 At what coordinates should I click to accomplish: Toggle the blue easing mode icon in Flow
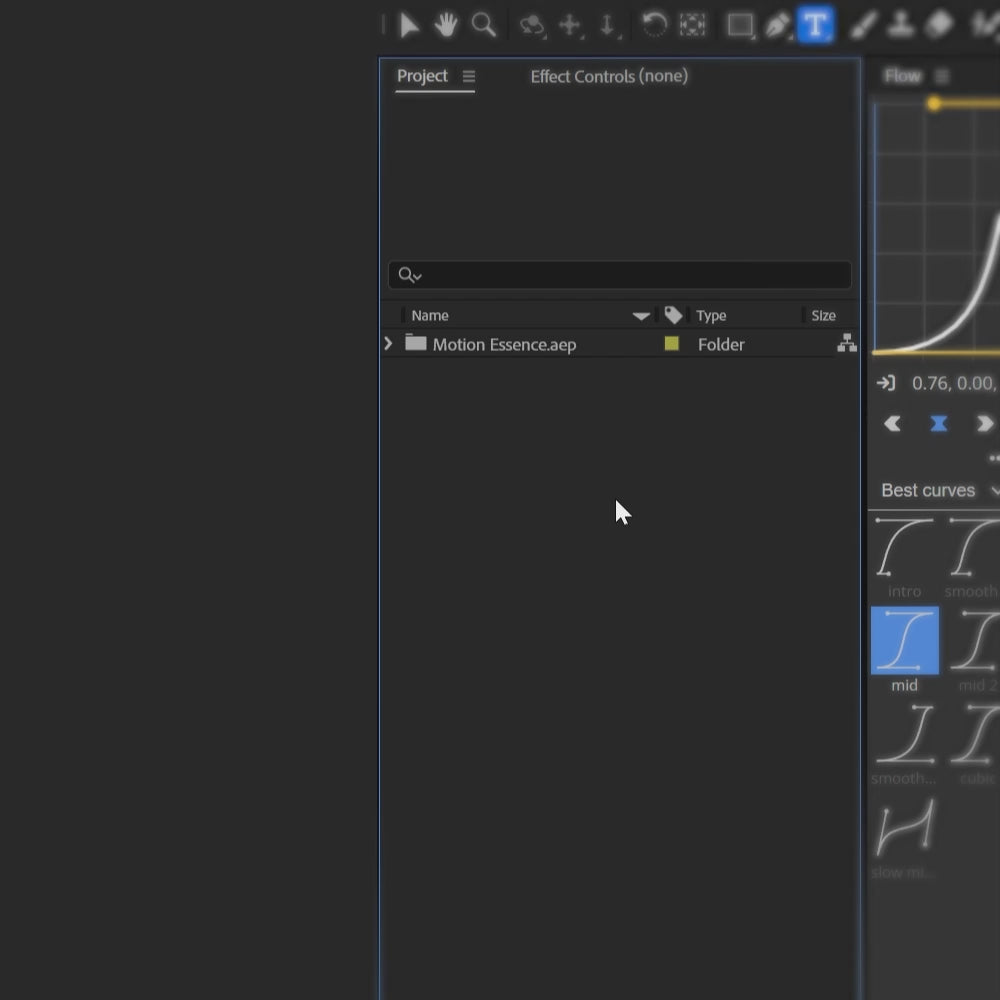[938, 423]
